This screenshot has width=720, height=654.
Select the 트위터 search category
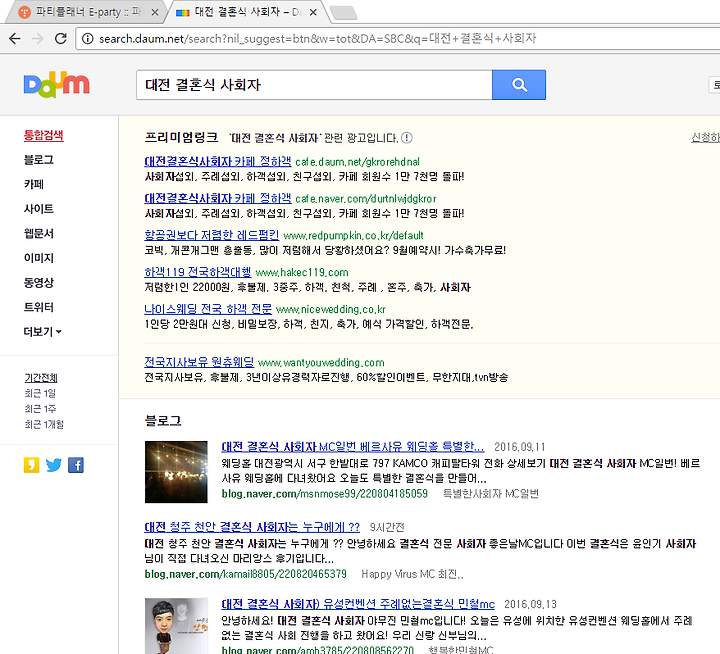click(x=39, y=307)
